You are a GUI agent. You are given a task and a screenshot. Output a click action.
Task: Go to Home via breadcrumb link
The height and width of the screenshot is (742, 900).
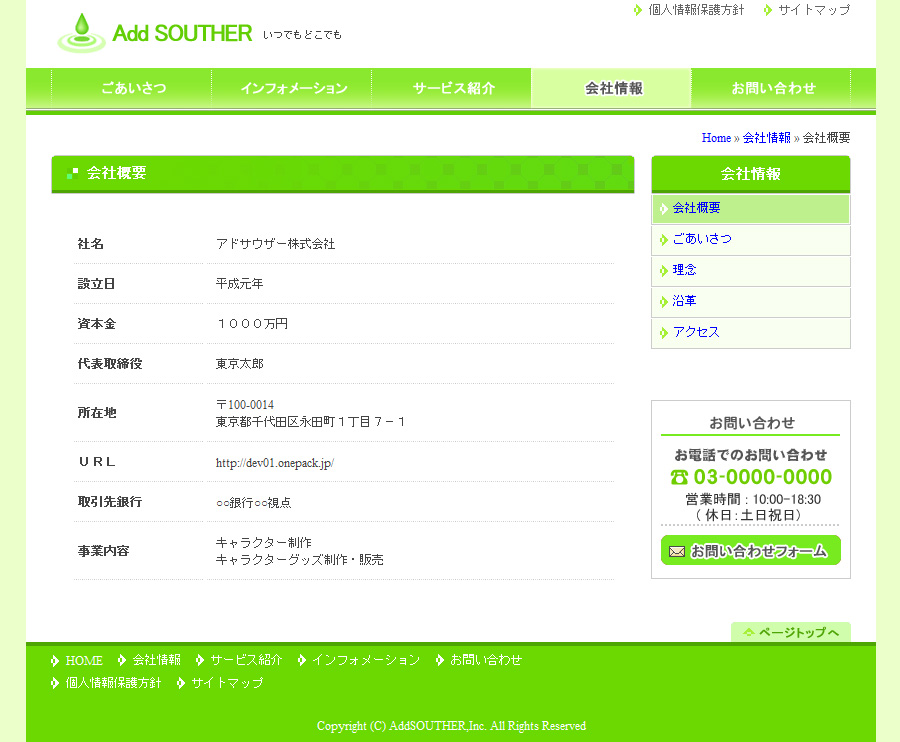point(716,138)
